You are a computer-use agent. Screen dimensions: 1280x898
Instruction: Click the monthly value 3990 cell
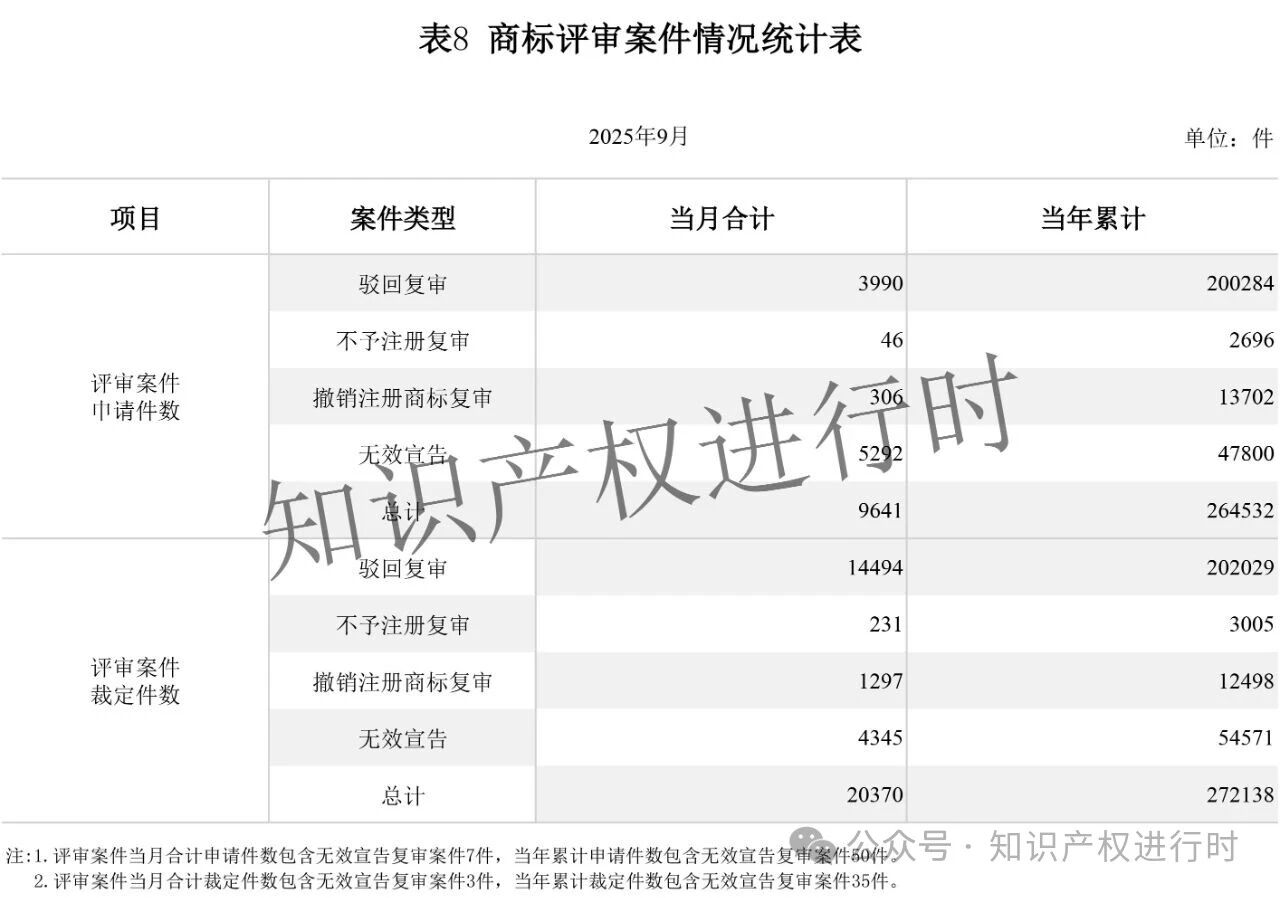[880, 284]
